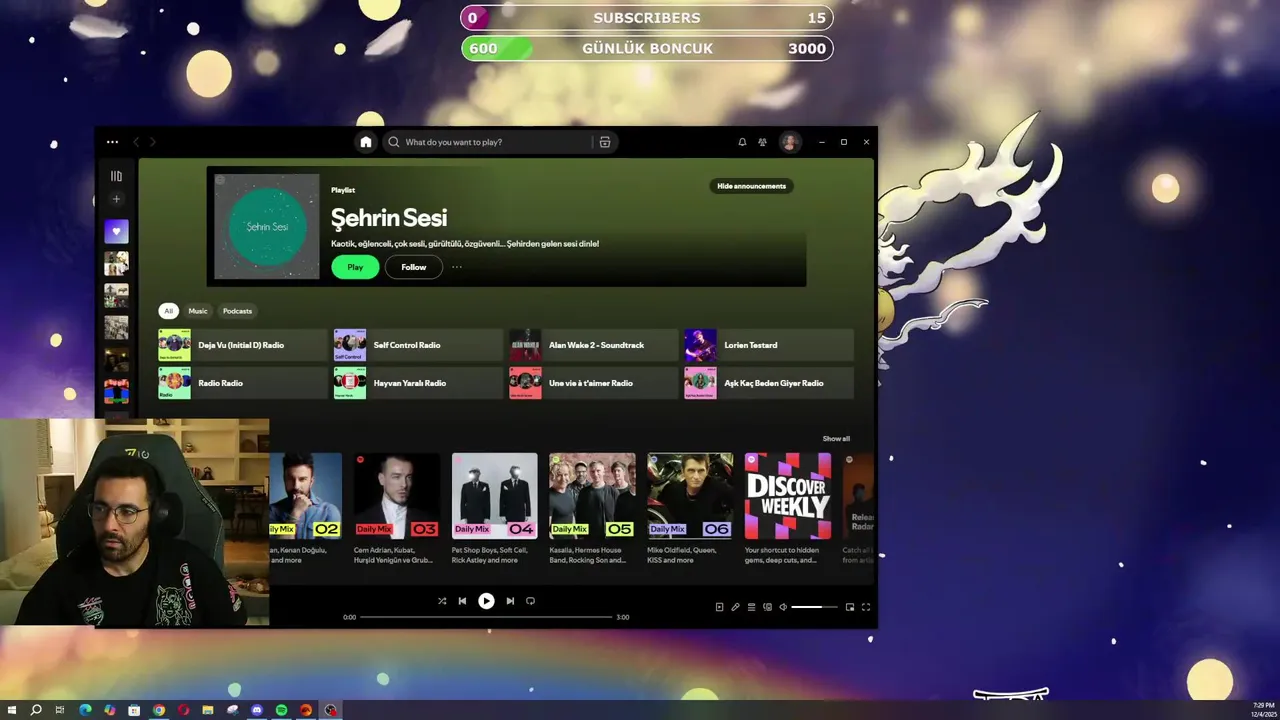Viewport: 1280px width, 720px height.
Task: Open Radio Radio shortcut
Action: point(243,383)
